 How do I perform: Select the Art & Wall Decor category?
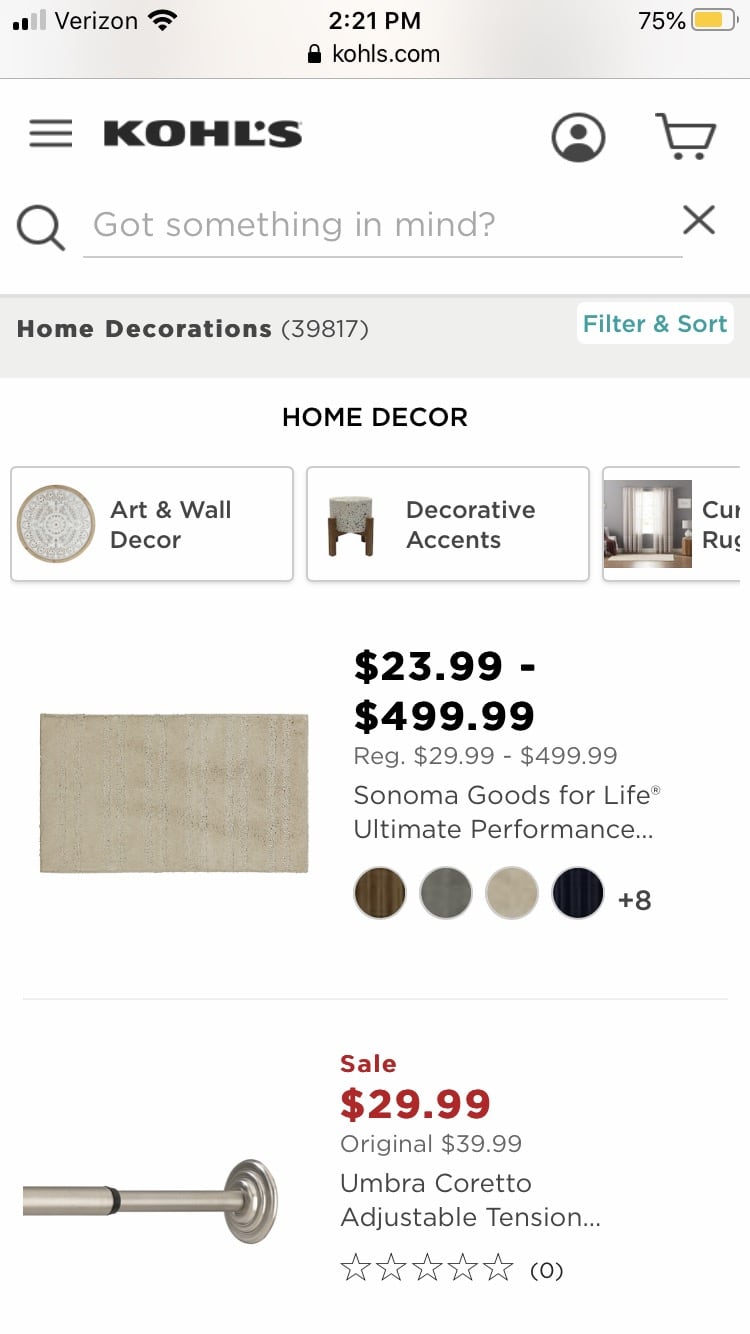tap(171, 524)
